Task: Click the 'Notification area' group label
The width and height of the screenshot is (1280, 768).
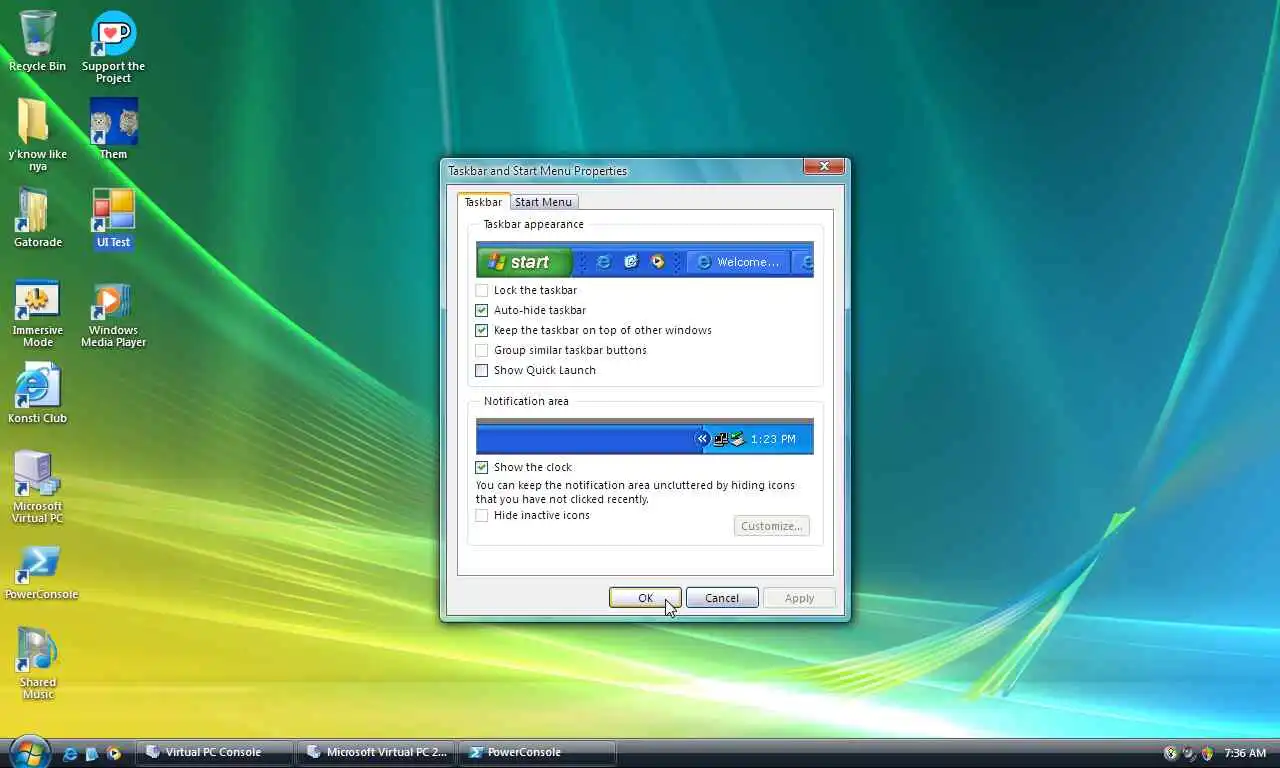Action: [526, 401]
